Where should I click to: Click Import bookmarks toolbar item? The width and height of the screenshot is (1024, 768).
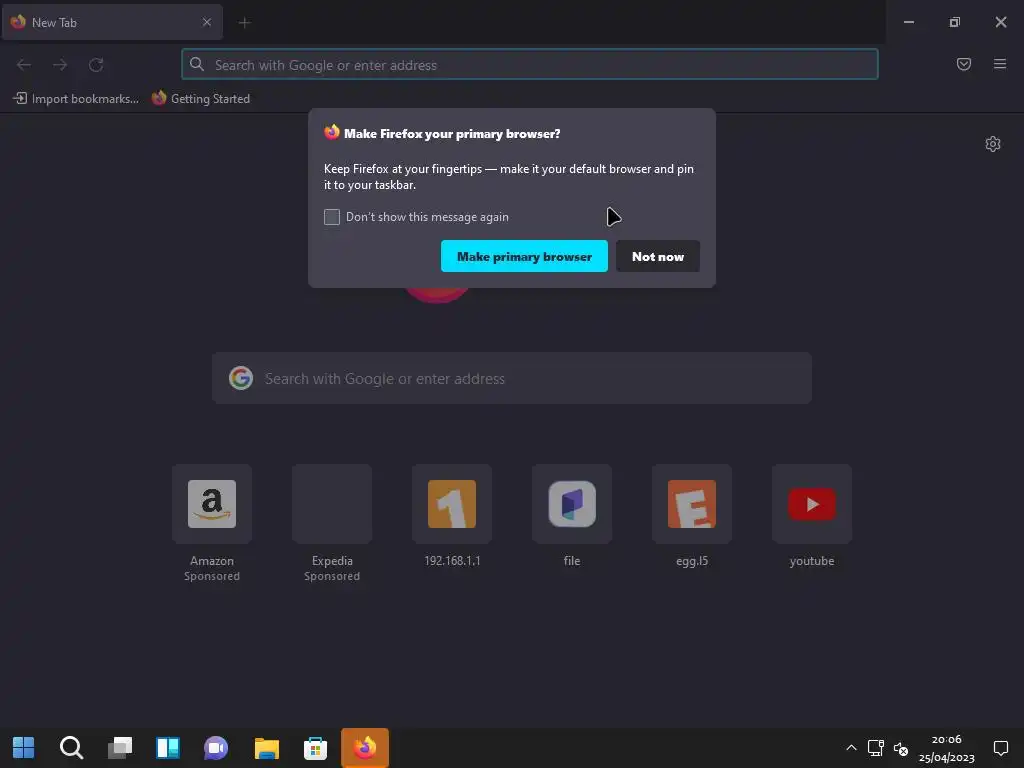(76, 99)
